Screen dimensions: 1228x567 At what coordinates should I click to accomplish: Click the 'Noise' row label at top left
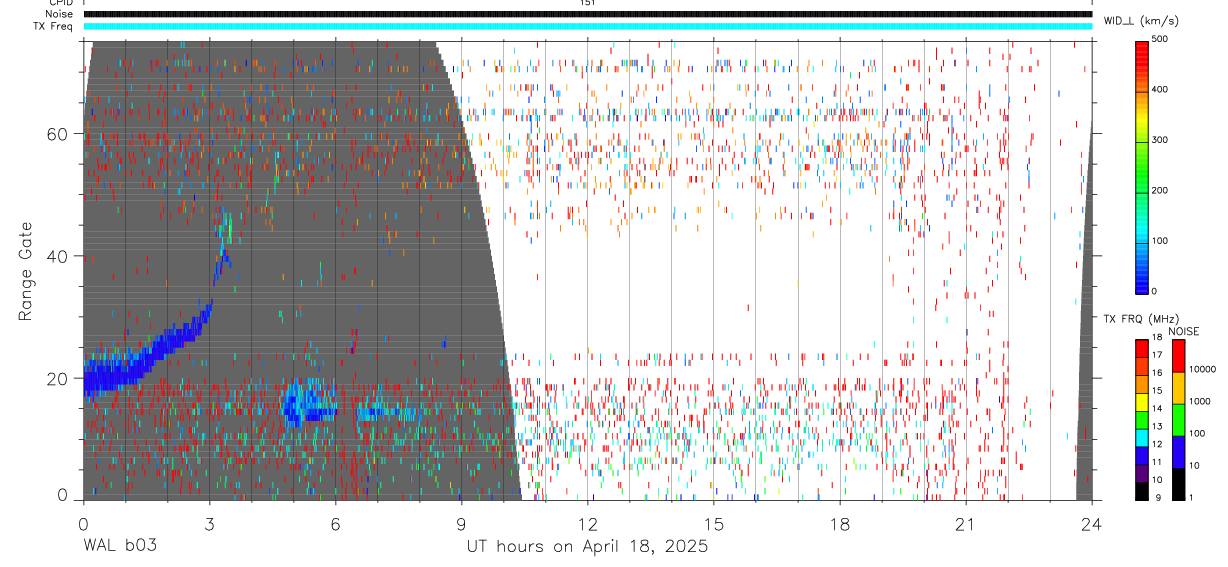[59, 14]
